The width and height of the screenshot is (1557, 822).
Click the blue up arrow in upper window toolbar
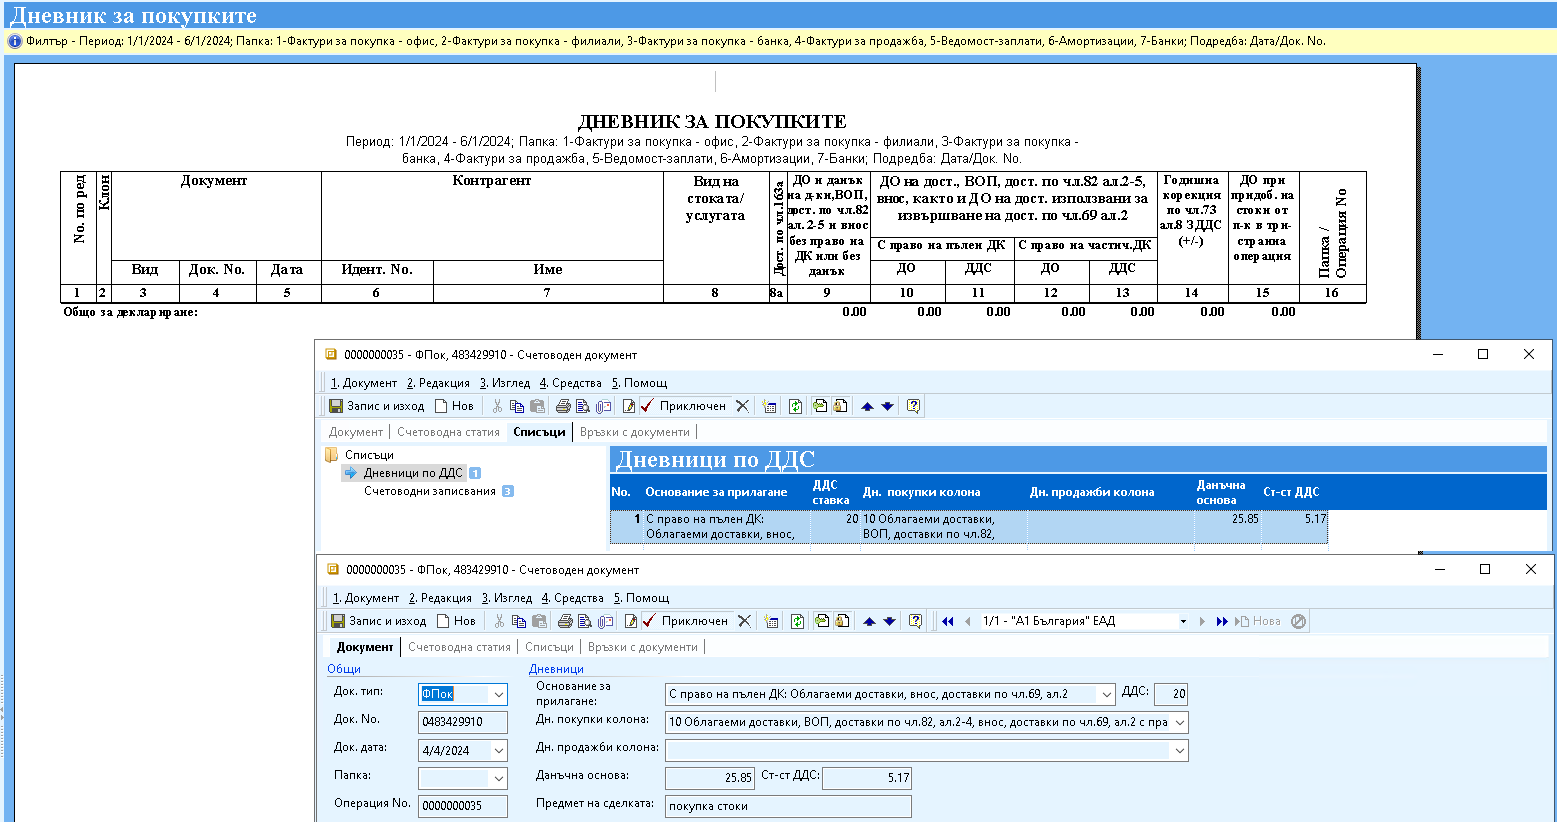[x=867, y=406]
